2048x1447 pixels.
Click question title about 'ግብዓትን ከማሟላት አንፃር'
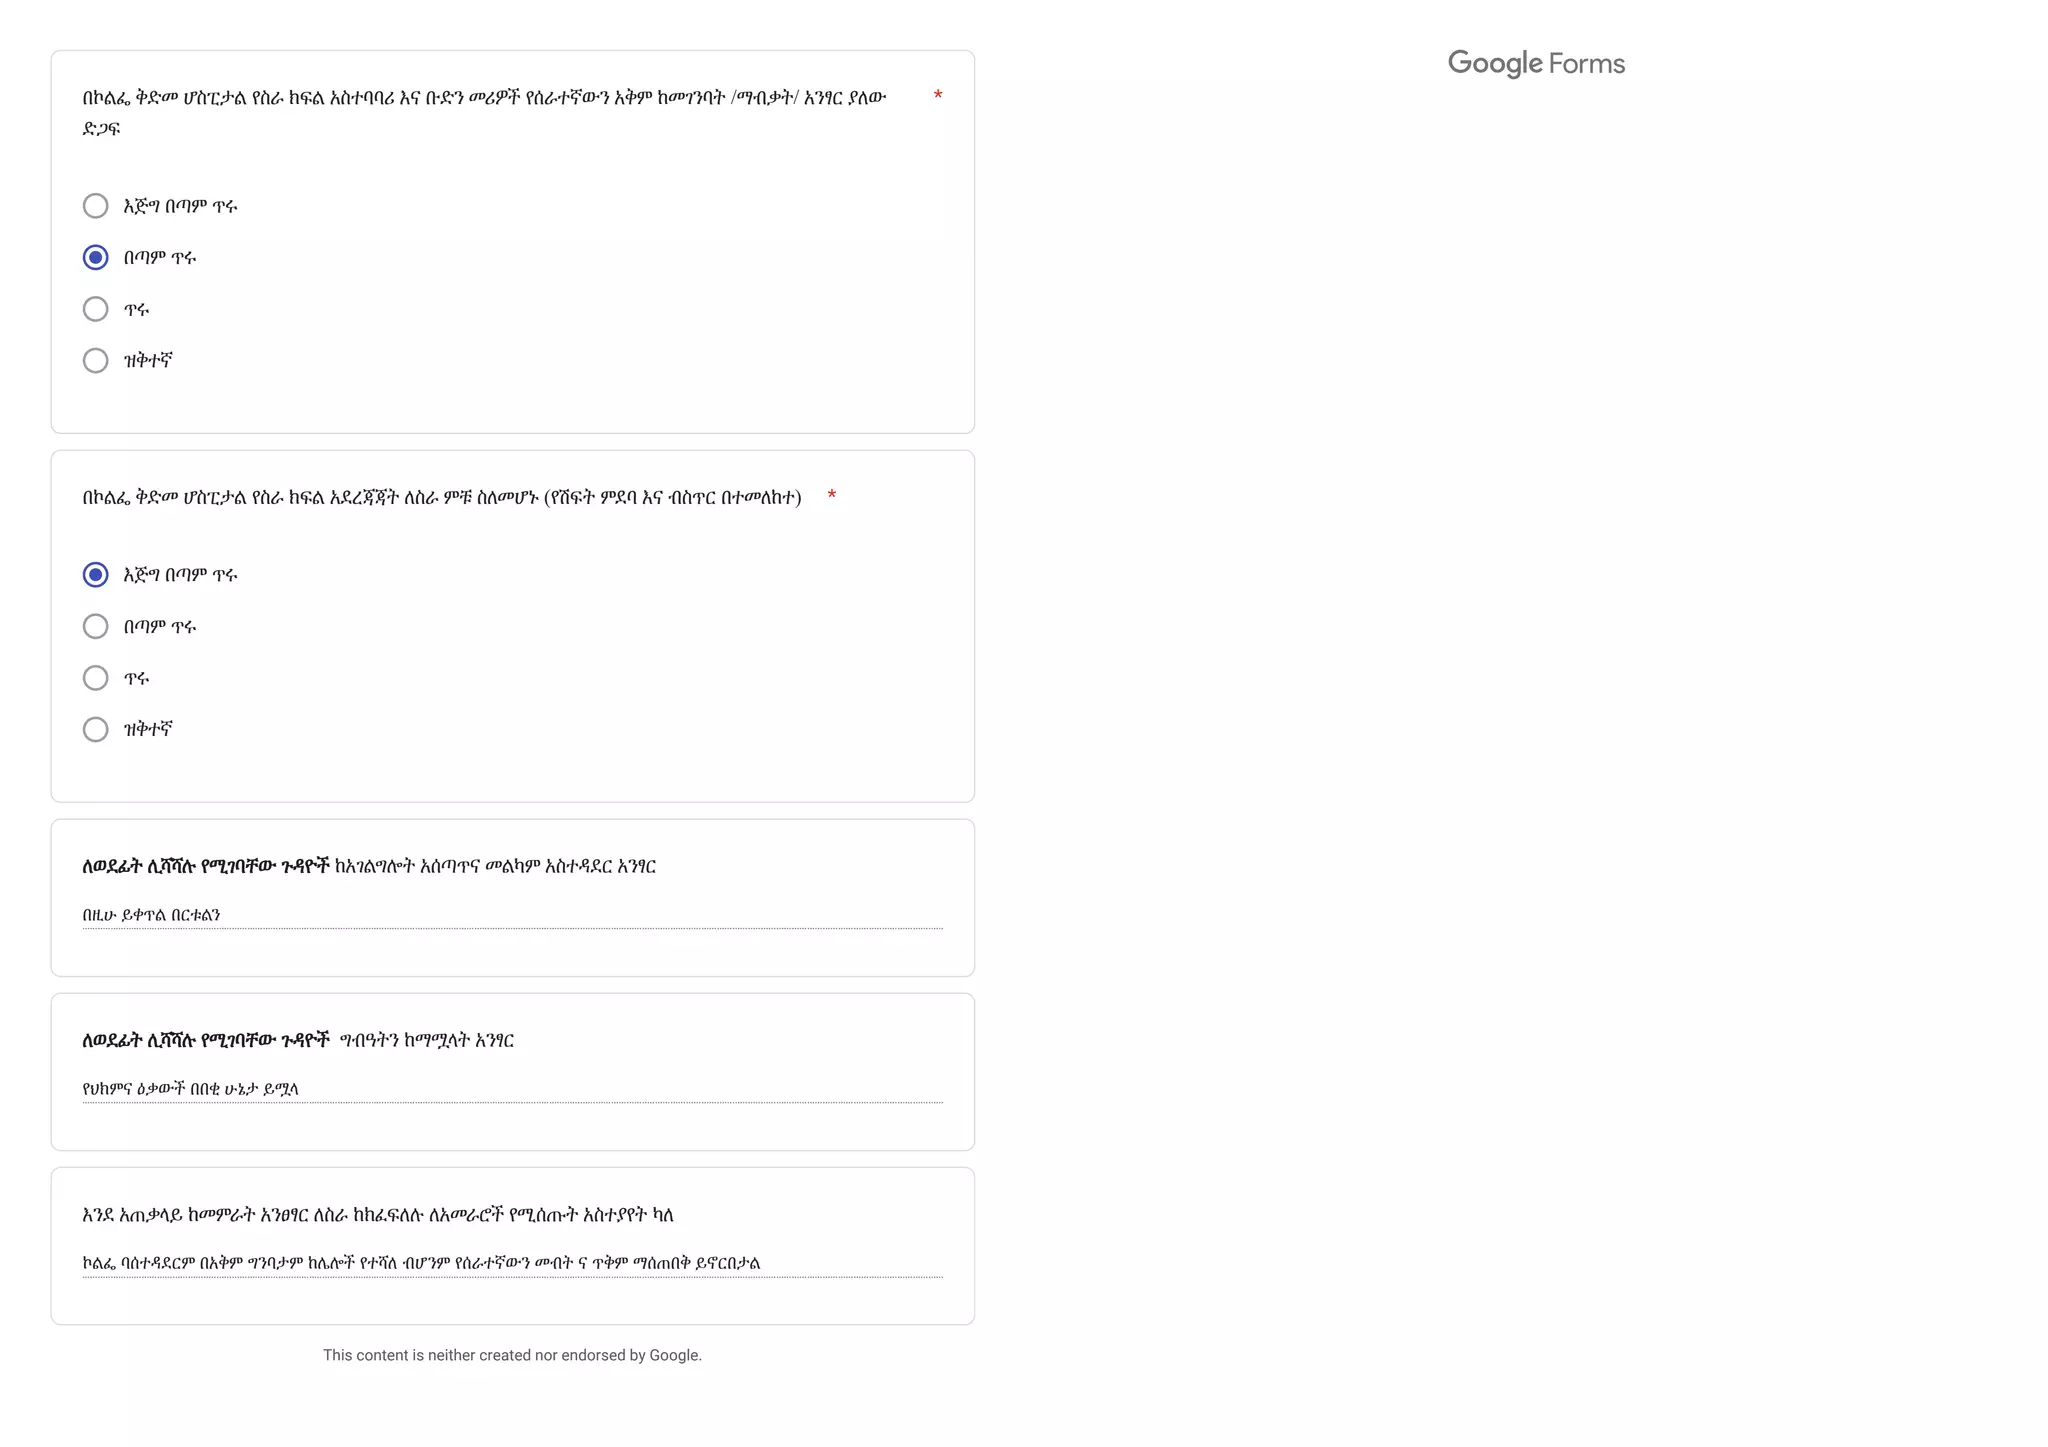298,1040
